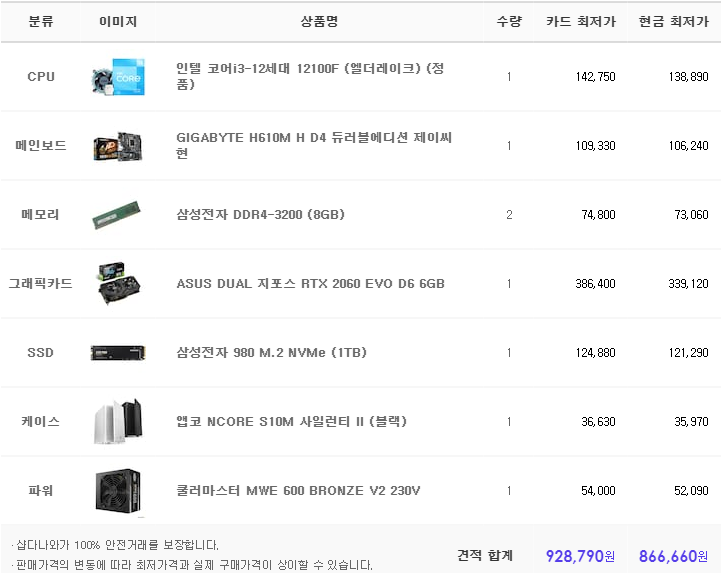Open 쿨러마스터 MWE 600 BRONZE V2 link
Image resolution: width=721 pixels, height=573 pixels.
(298, 491)
